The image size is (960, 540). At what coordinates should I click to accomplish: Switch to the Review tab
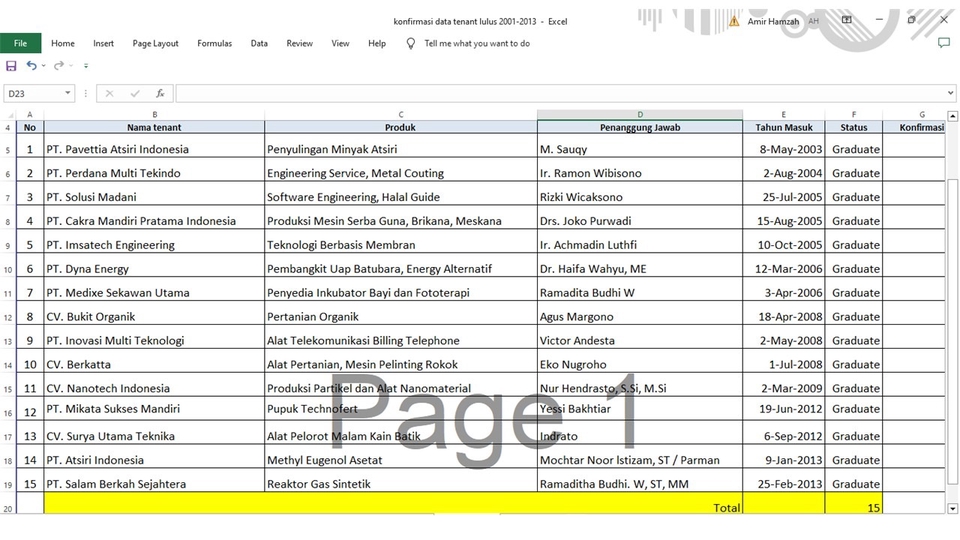tap(299, 43)
